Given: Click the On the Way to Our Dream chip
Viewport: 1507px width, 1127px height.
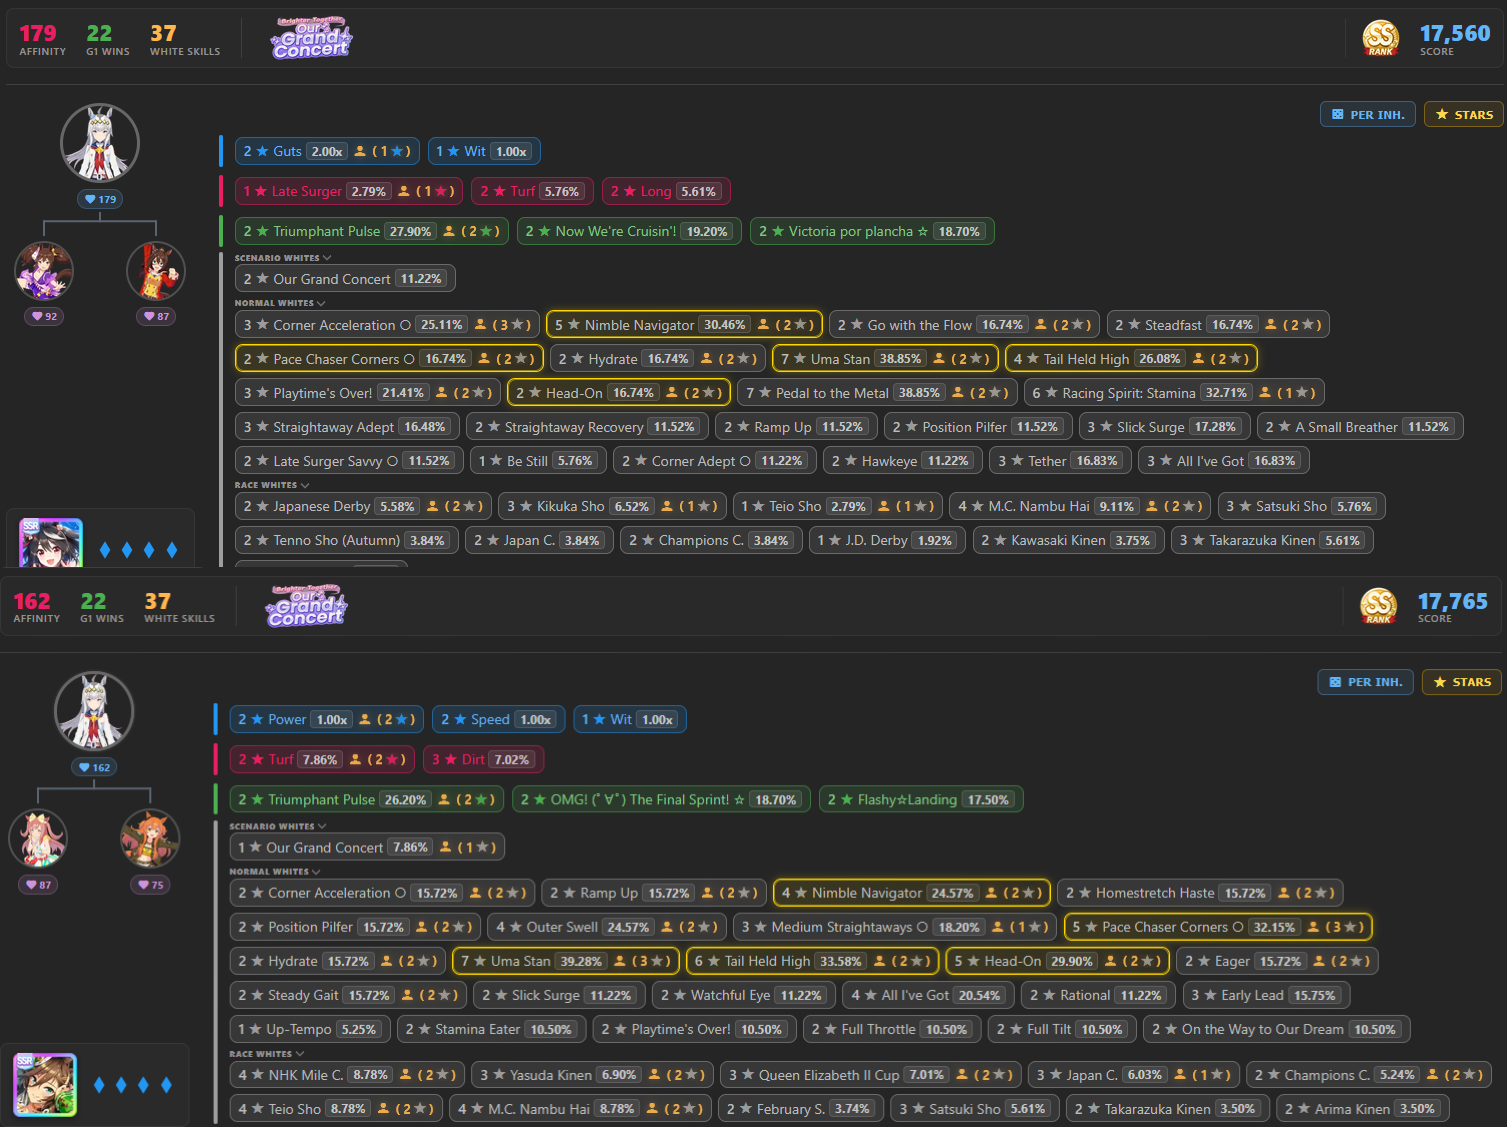Looking at the screenshot, I should 1276,1029.
